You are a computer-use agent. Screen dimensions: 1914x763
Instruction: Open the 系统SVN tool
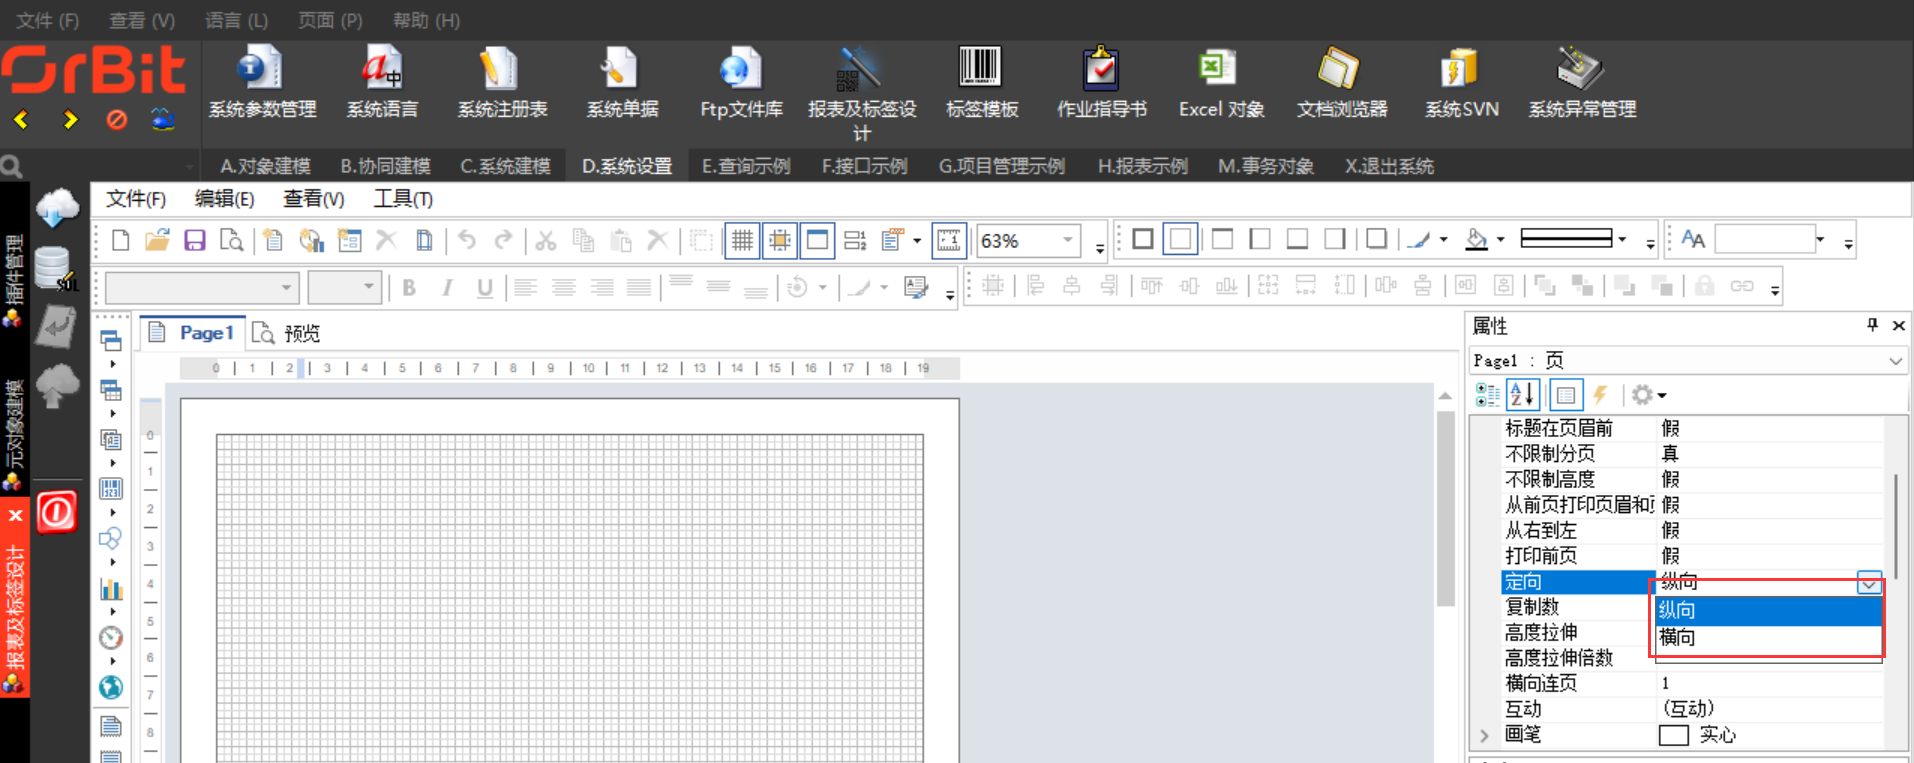[1460, 83]
